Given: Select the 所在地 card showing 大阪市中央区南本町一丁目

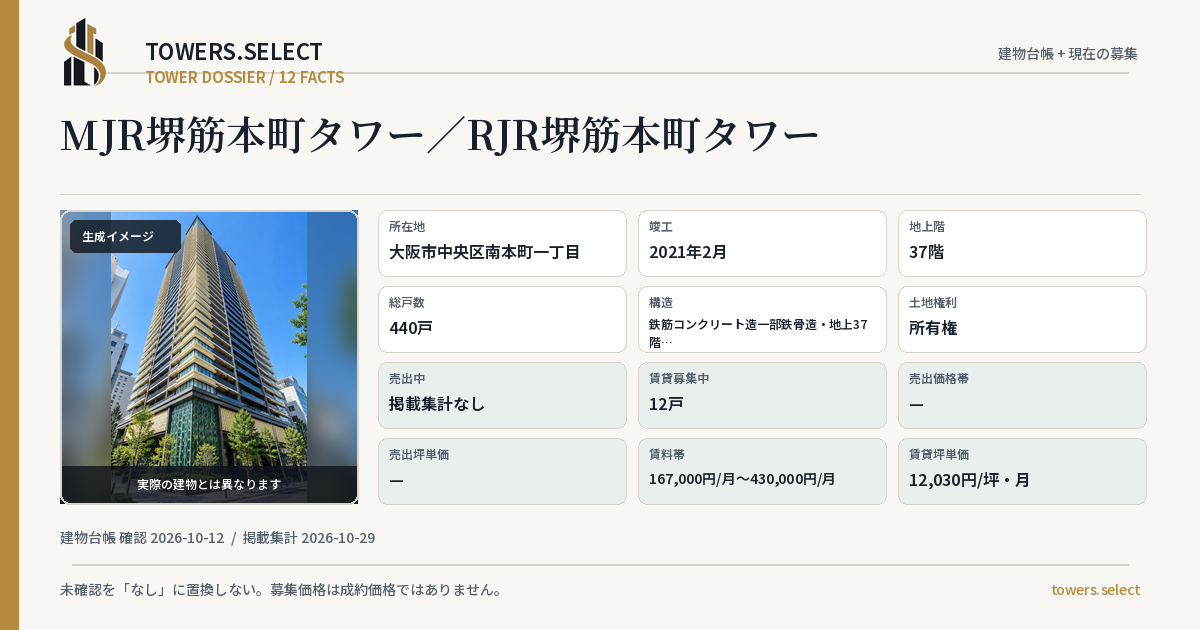Looking at the screenshot, I should (502, 243).
